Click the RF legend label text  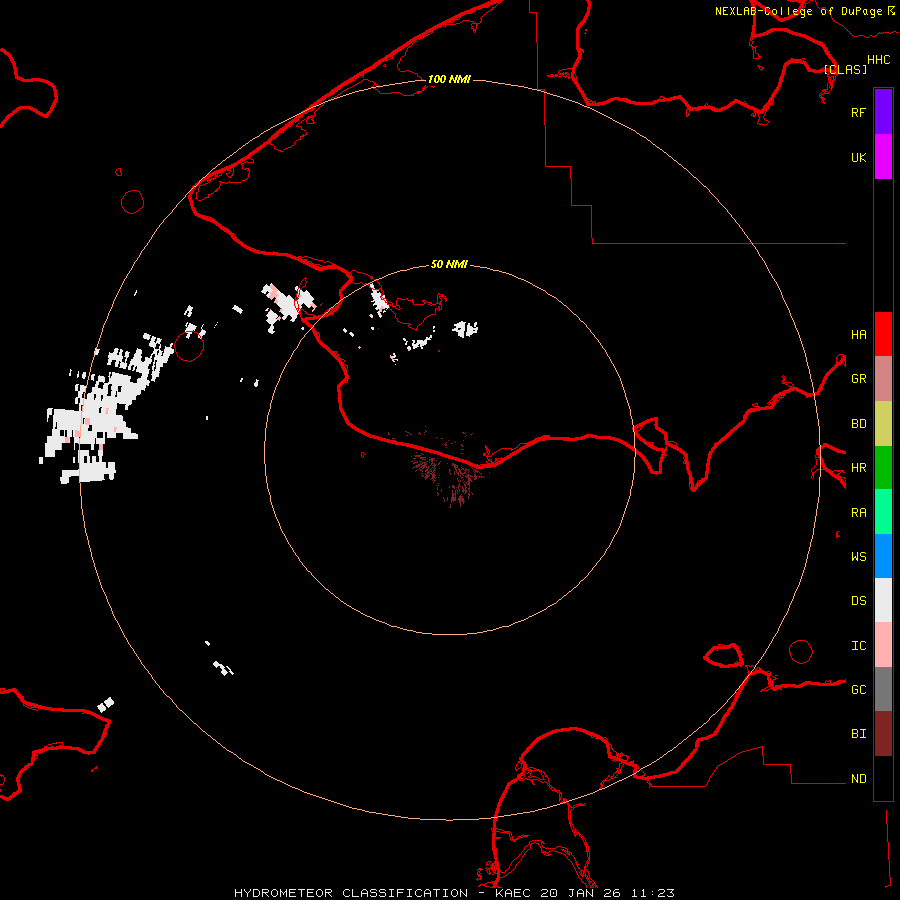(858, 112)
